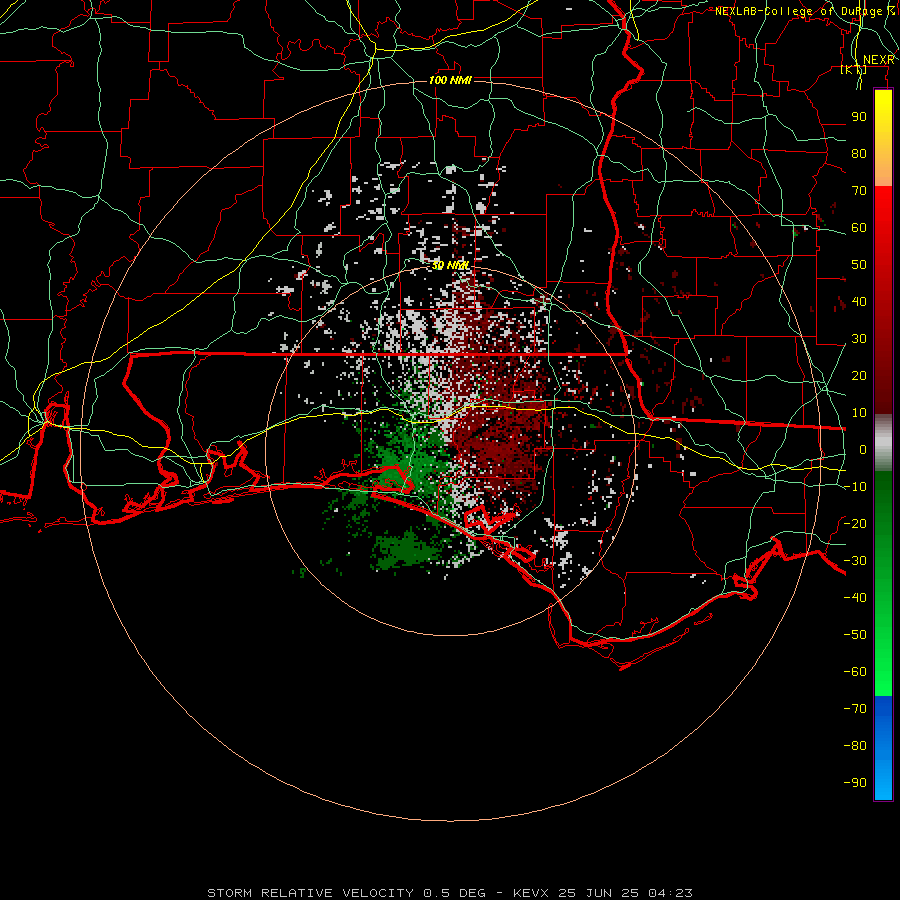The width and height of the screenshot is (900, 900).
Task: Select the positive 20 scale label
Action: (x=859, y=375)
